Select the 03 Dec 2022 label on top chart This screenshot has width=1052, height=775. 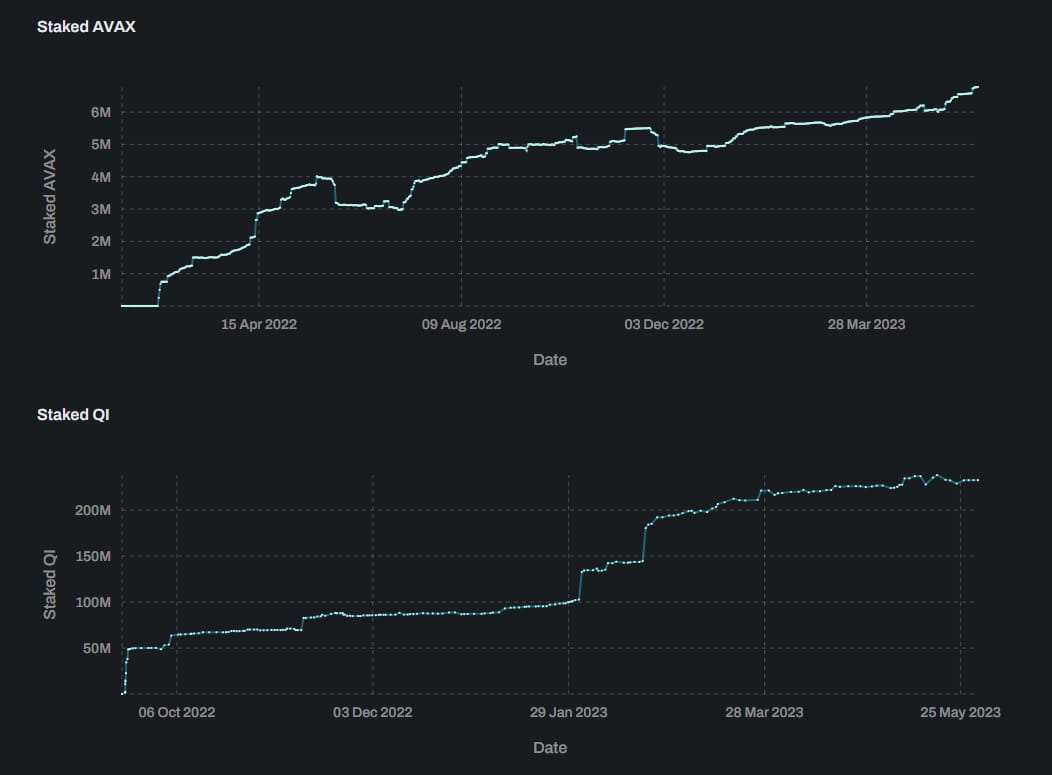pos(664,324)
